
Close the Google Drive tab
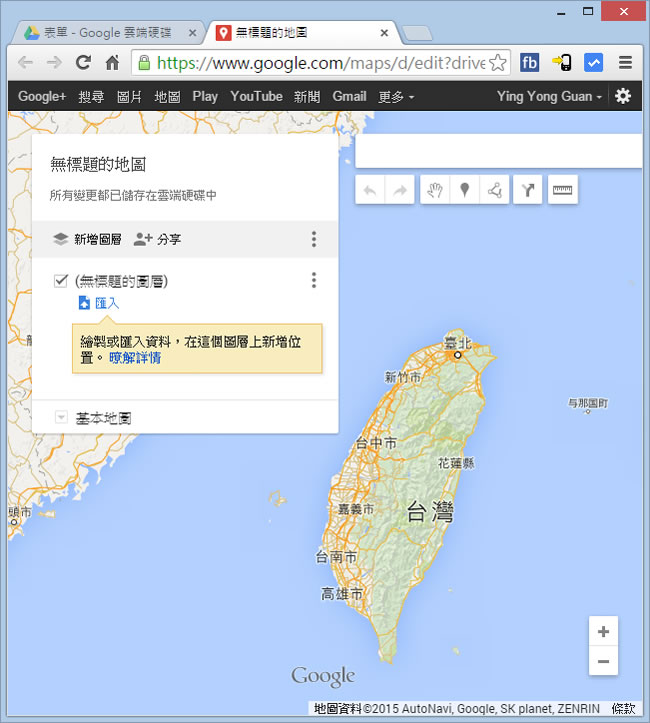(x=193, y=33)
